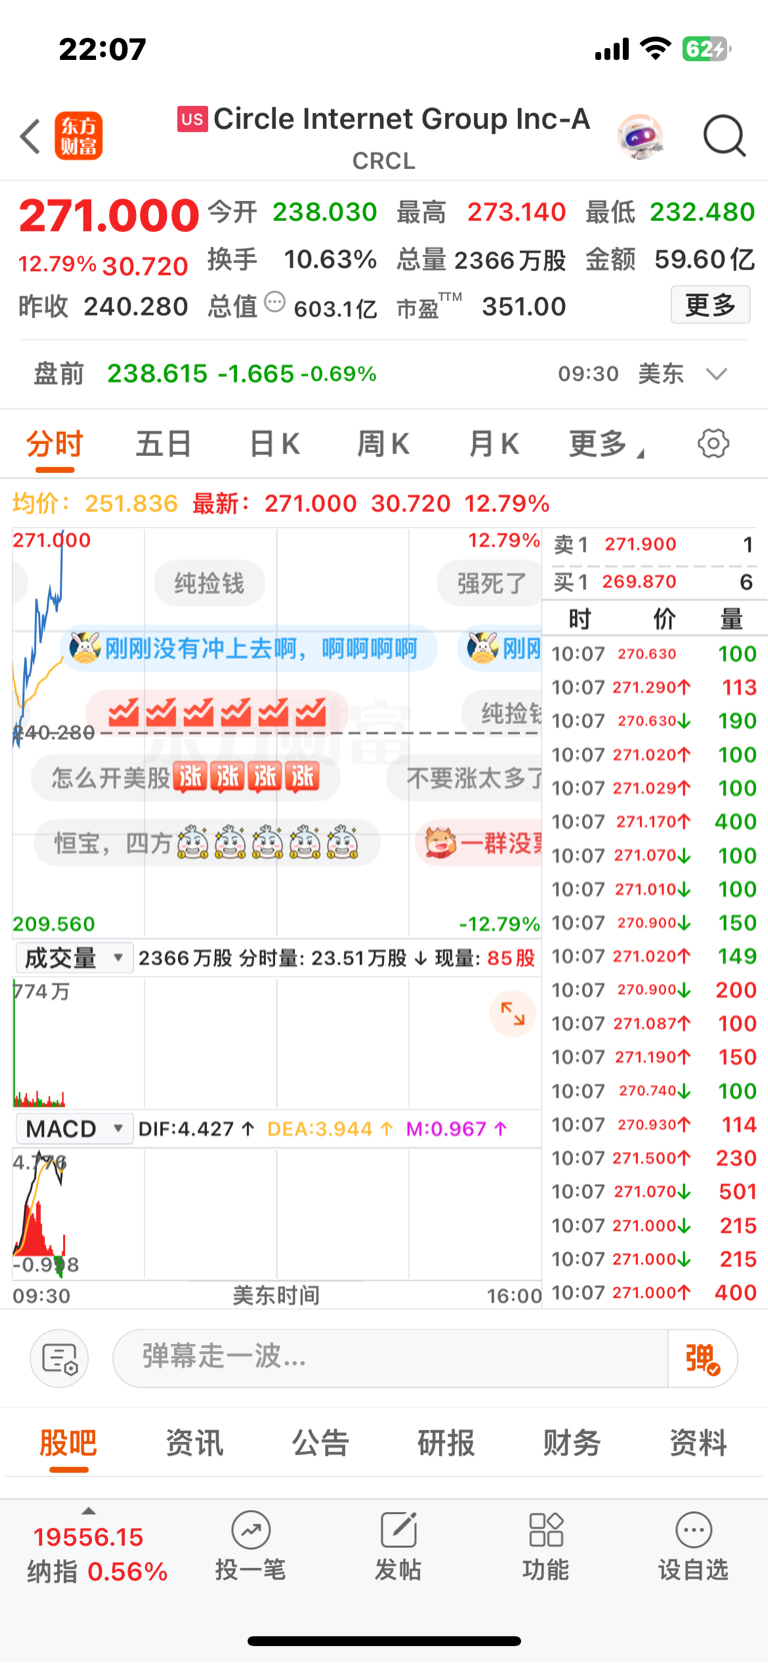Tap the 发帖 compose post icon
Image resolution: width=768 pixels, height=1663 pixels.
click(397, 1546)
